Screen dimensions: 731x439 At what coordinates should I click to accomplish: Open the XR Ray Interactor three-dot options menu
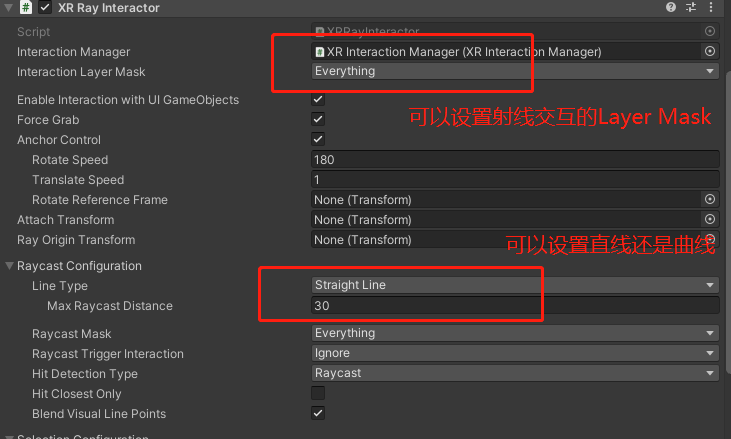pos(711,7)
